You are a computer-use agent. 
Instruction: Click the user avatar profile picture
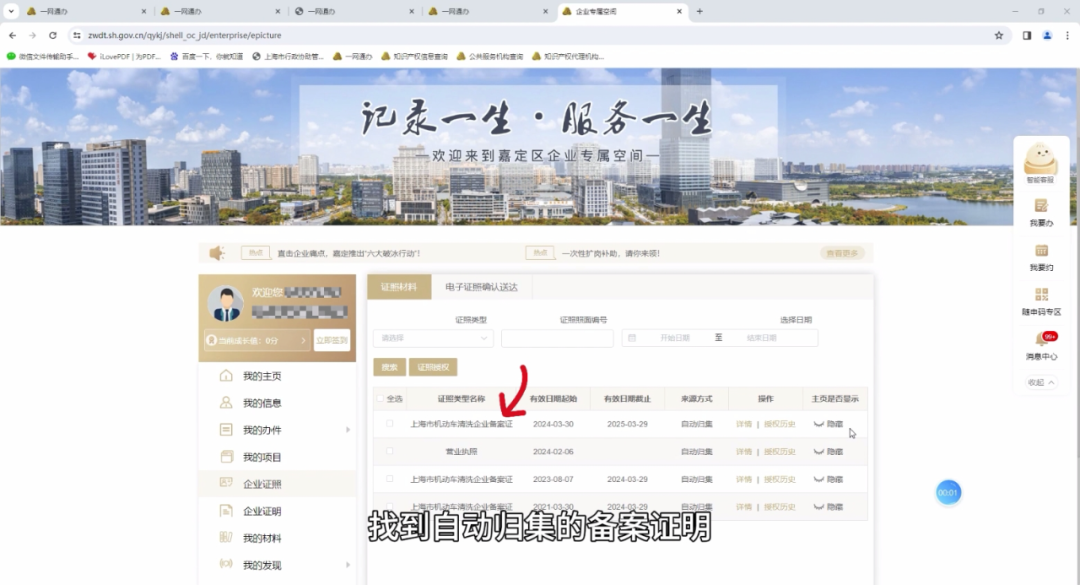point(227,304)
